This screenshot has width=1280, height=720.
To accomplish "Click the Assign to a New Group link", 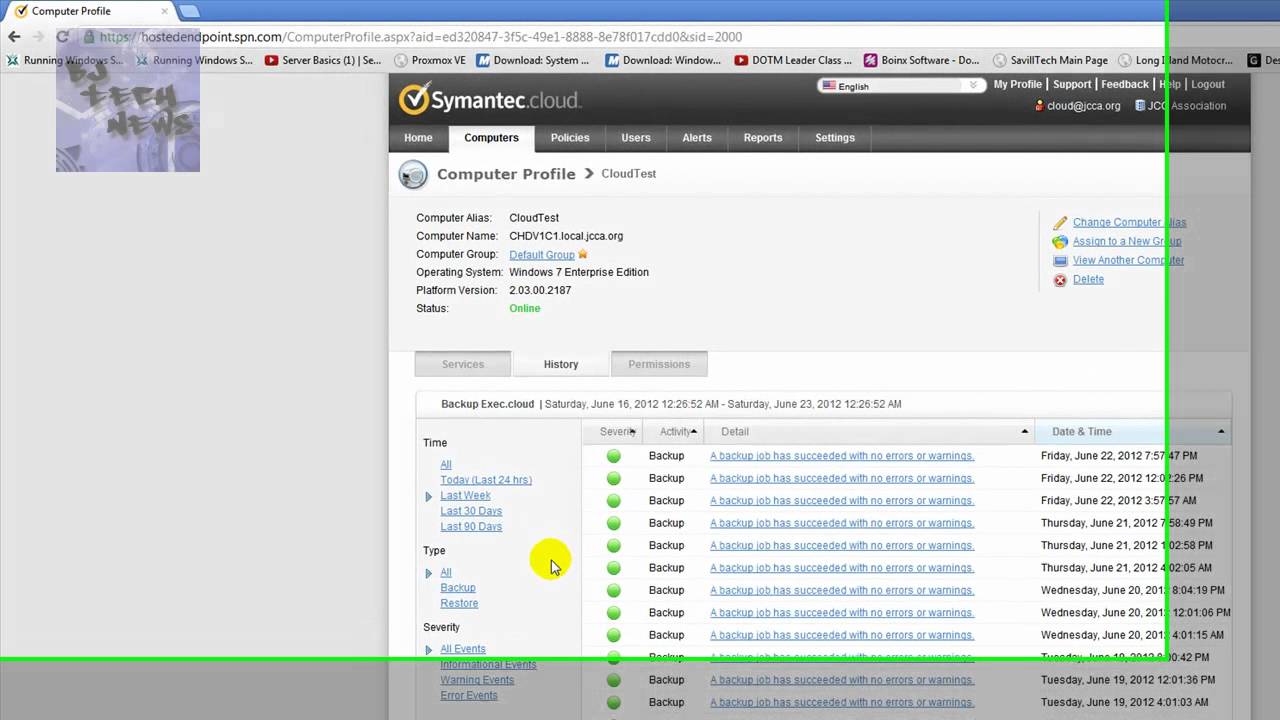I will point(1127,242).
